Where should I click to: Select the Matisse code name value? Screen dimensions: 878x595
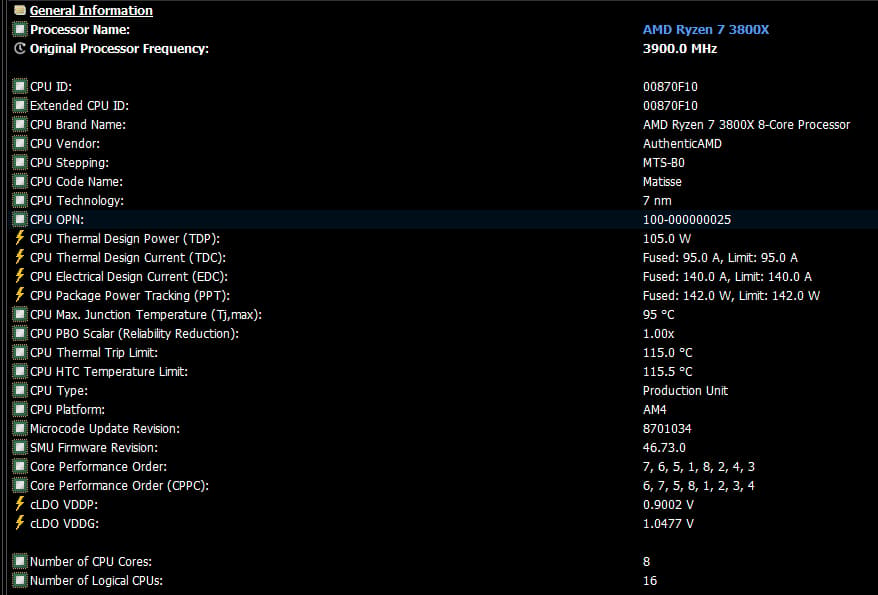pyautogui.click(x=662, y=182)
